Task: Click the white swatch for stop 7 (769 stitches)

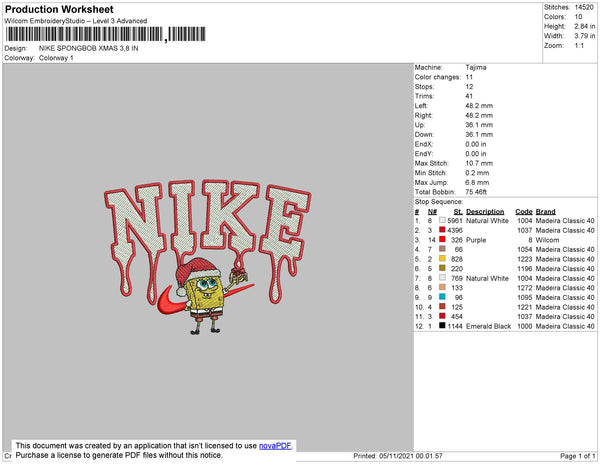Action: [442, 278]
